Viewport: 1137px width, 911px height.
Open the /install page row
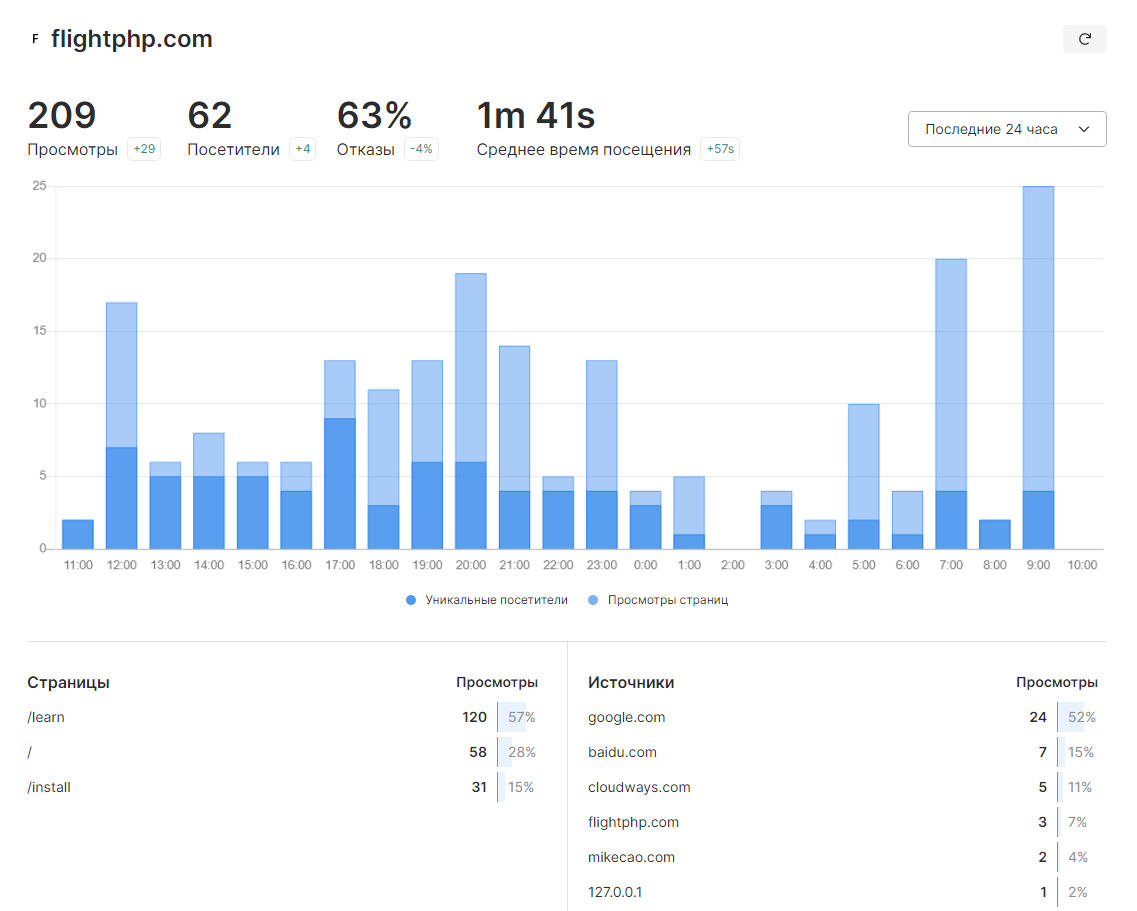283,787
